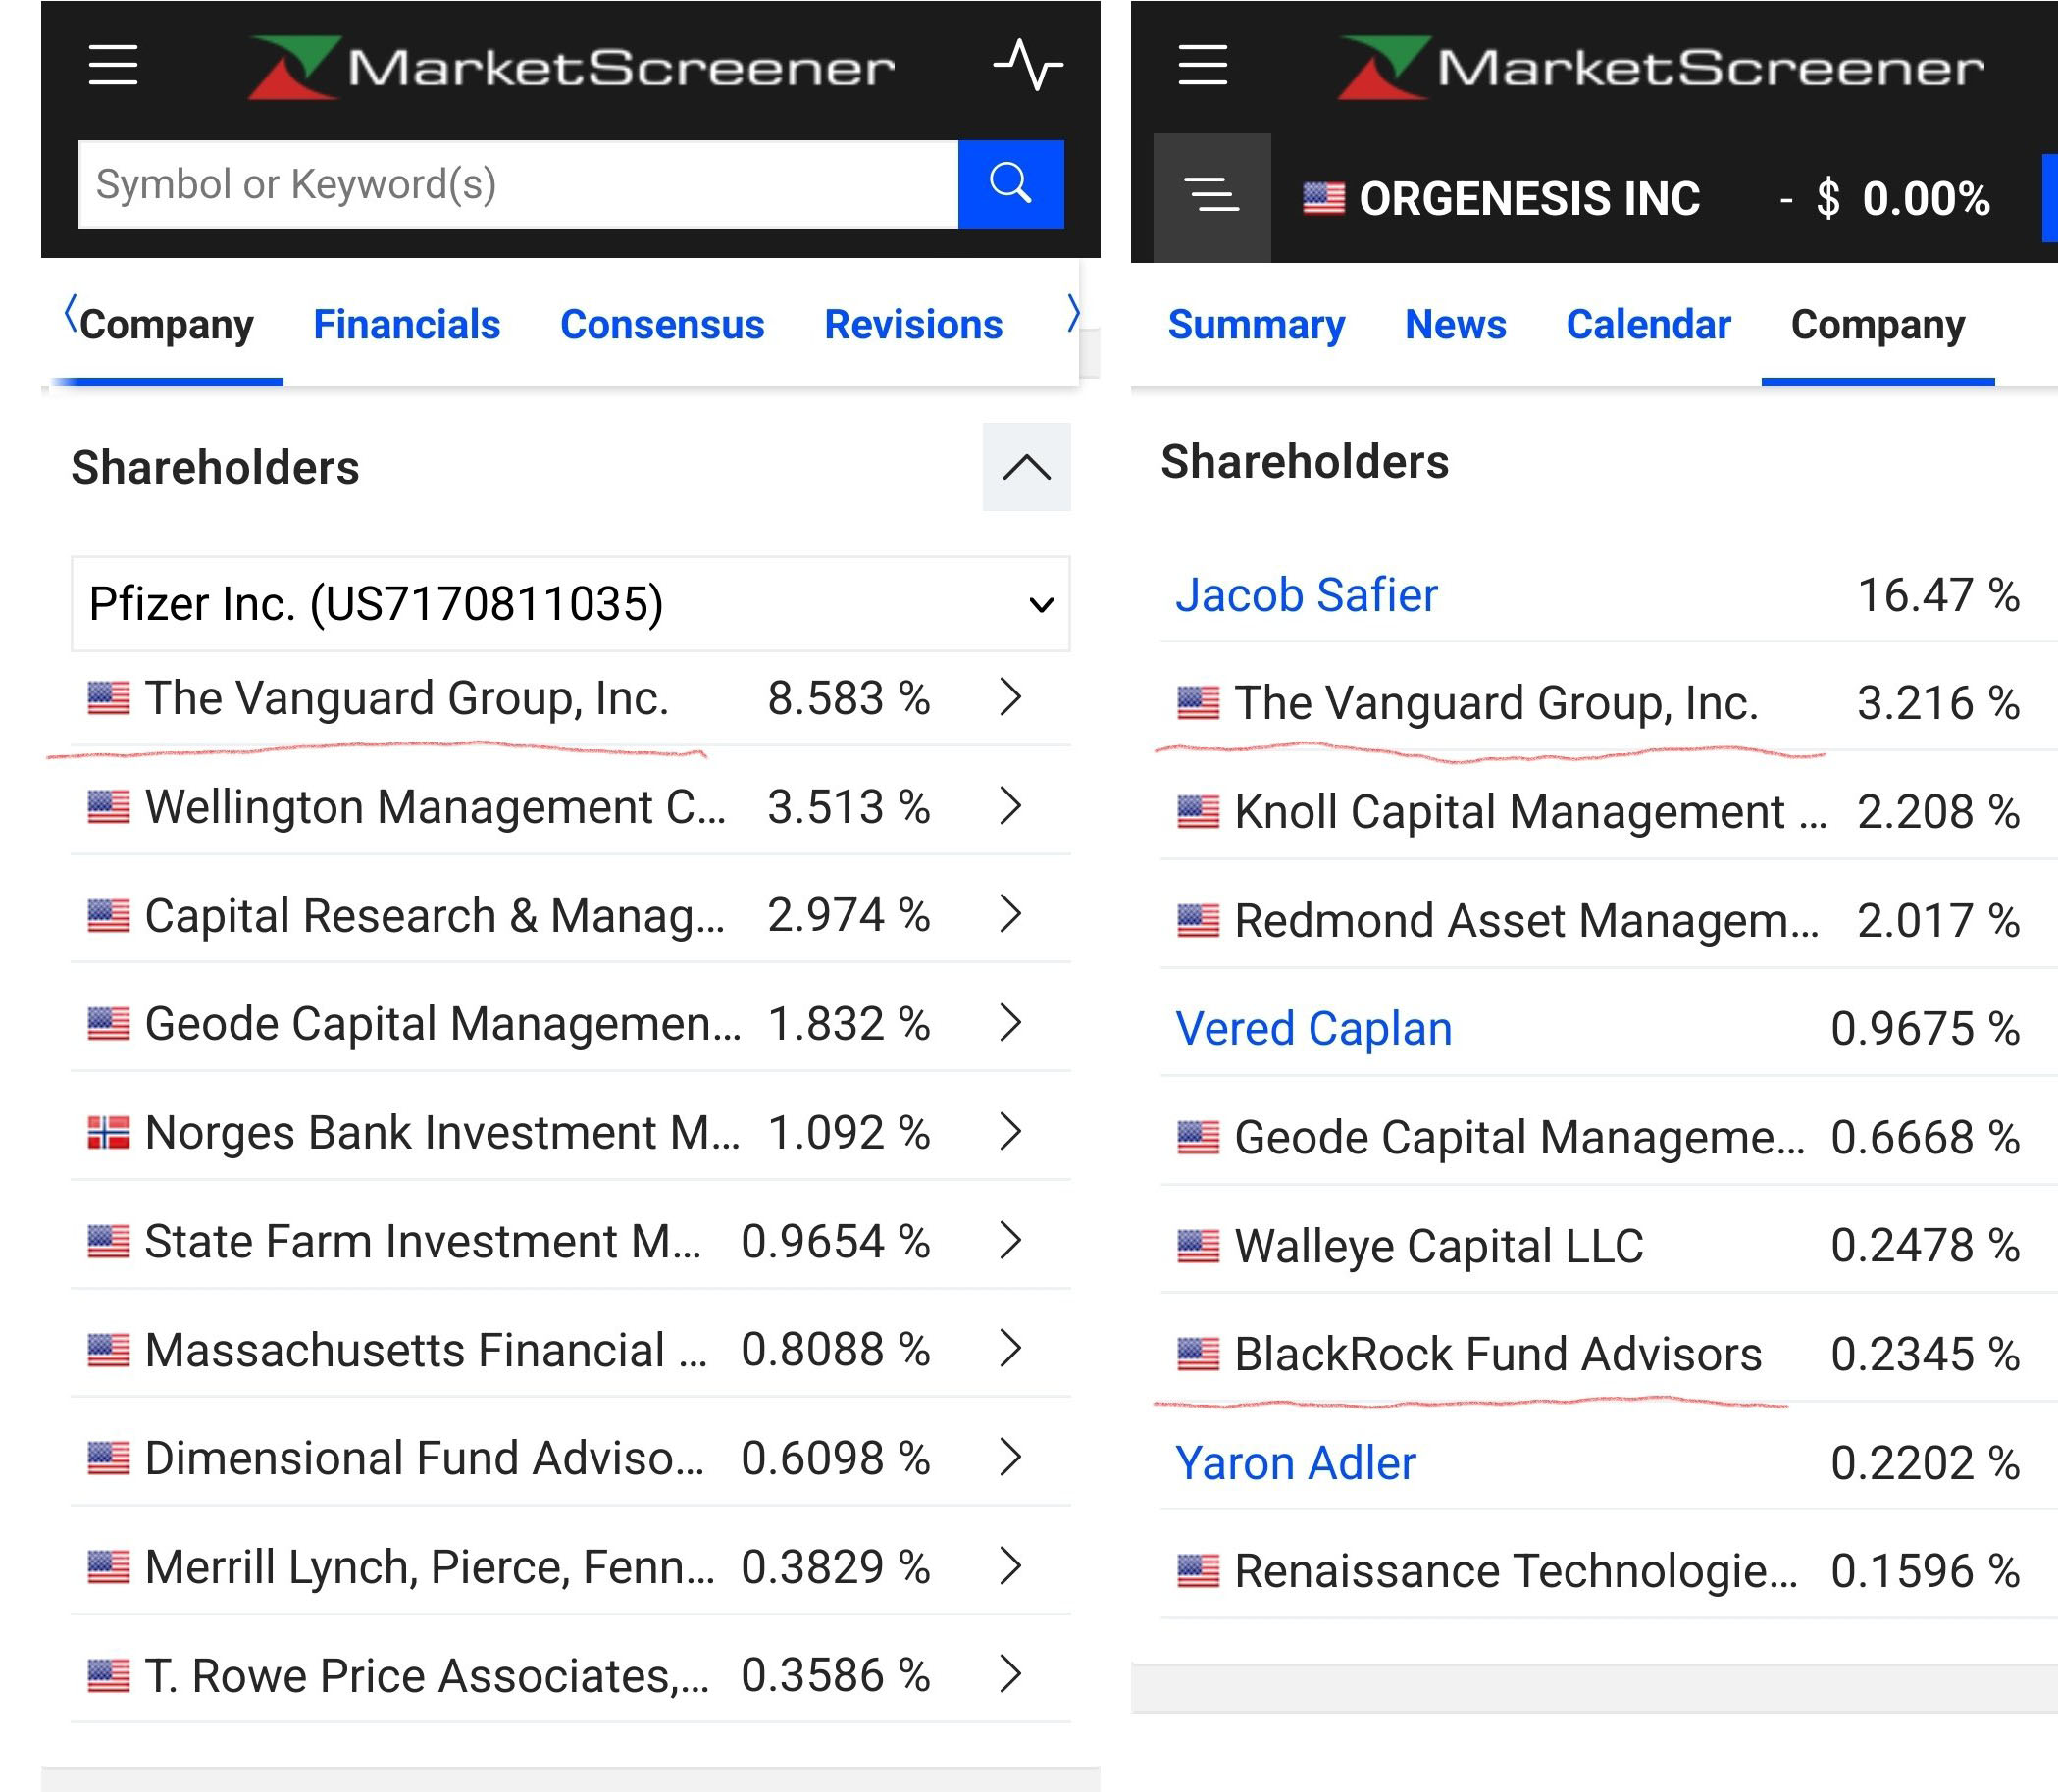The width and height of the screenshot is (2058, 1792).
Task: Expand Capital Research & Management row arrow
Action: [x=1011, y=914]
